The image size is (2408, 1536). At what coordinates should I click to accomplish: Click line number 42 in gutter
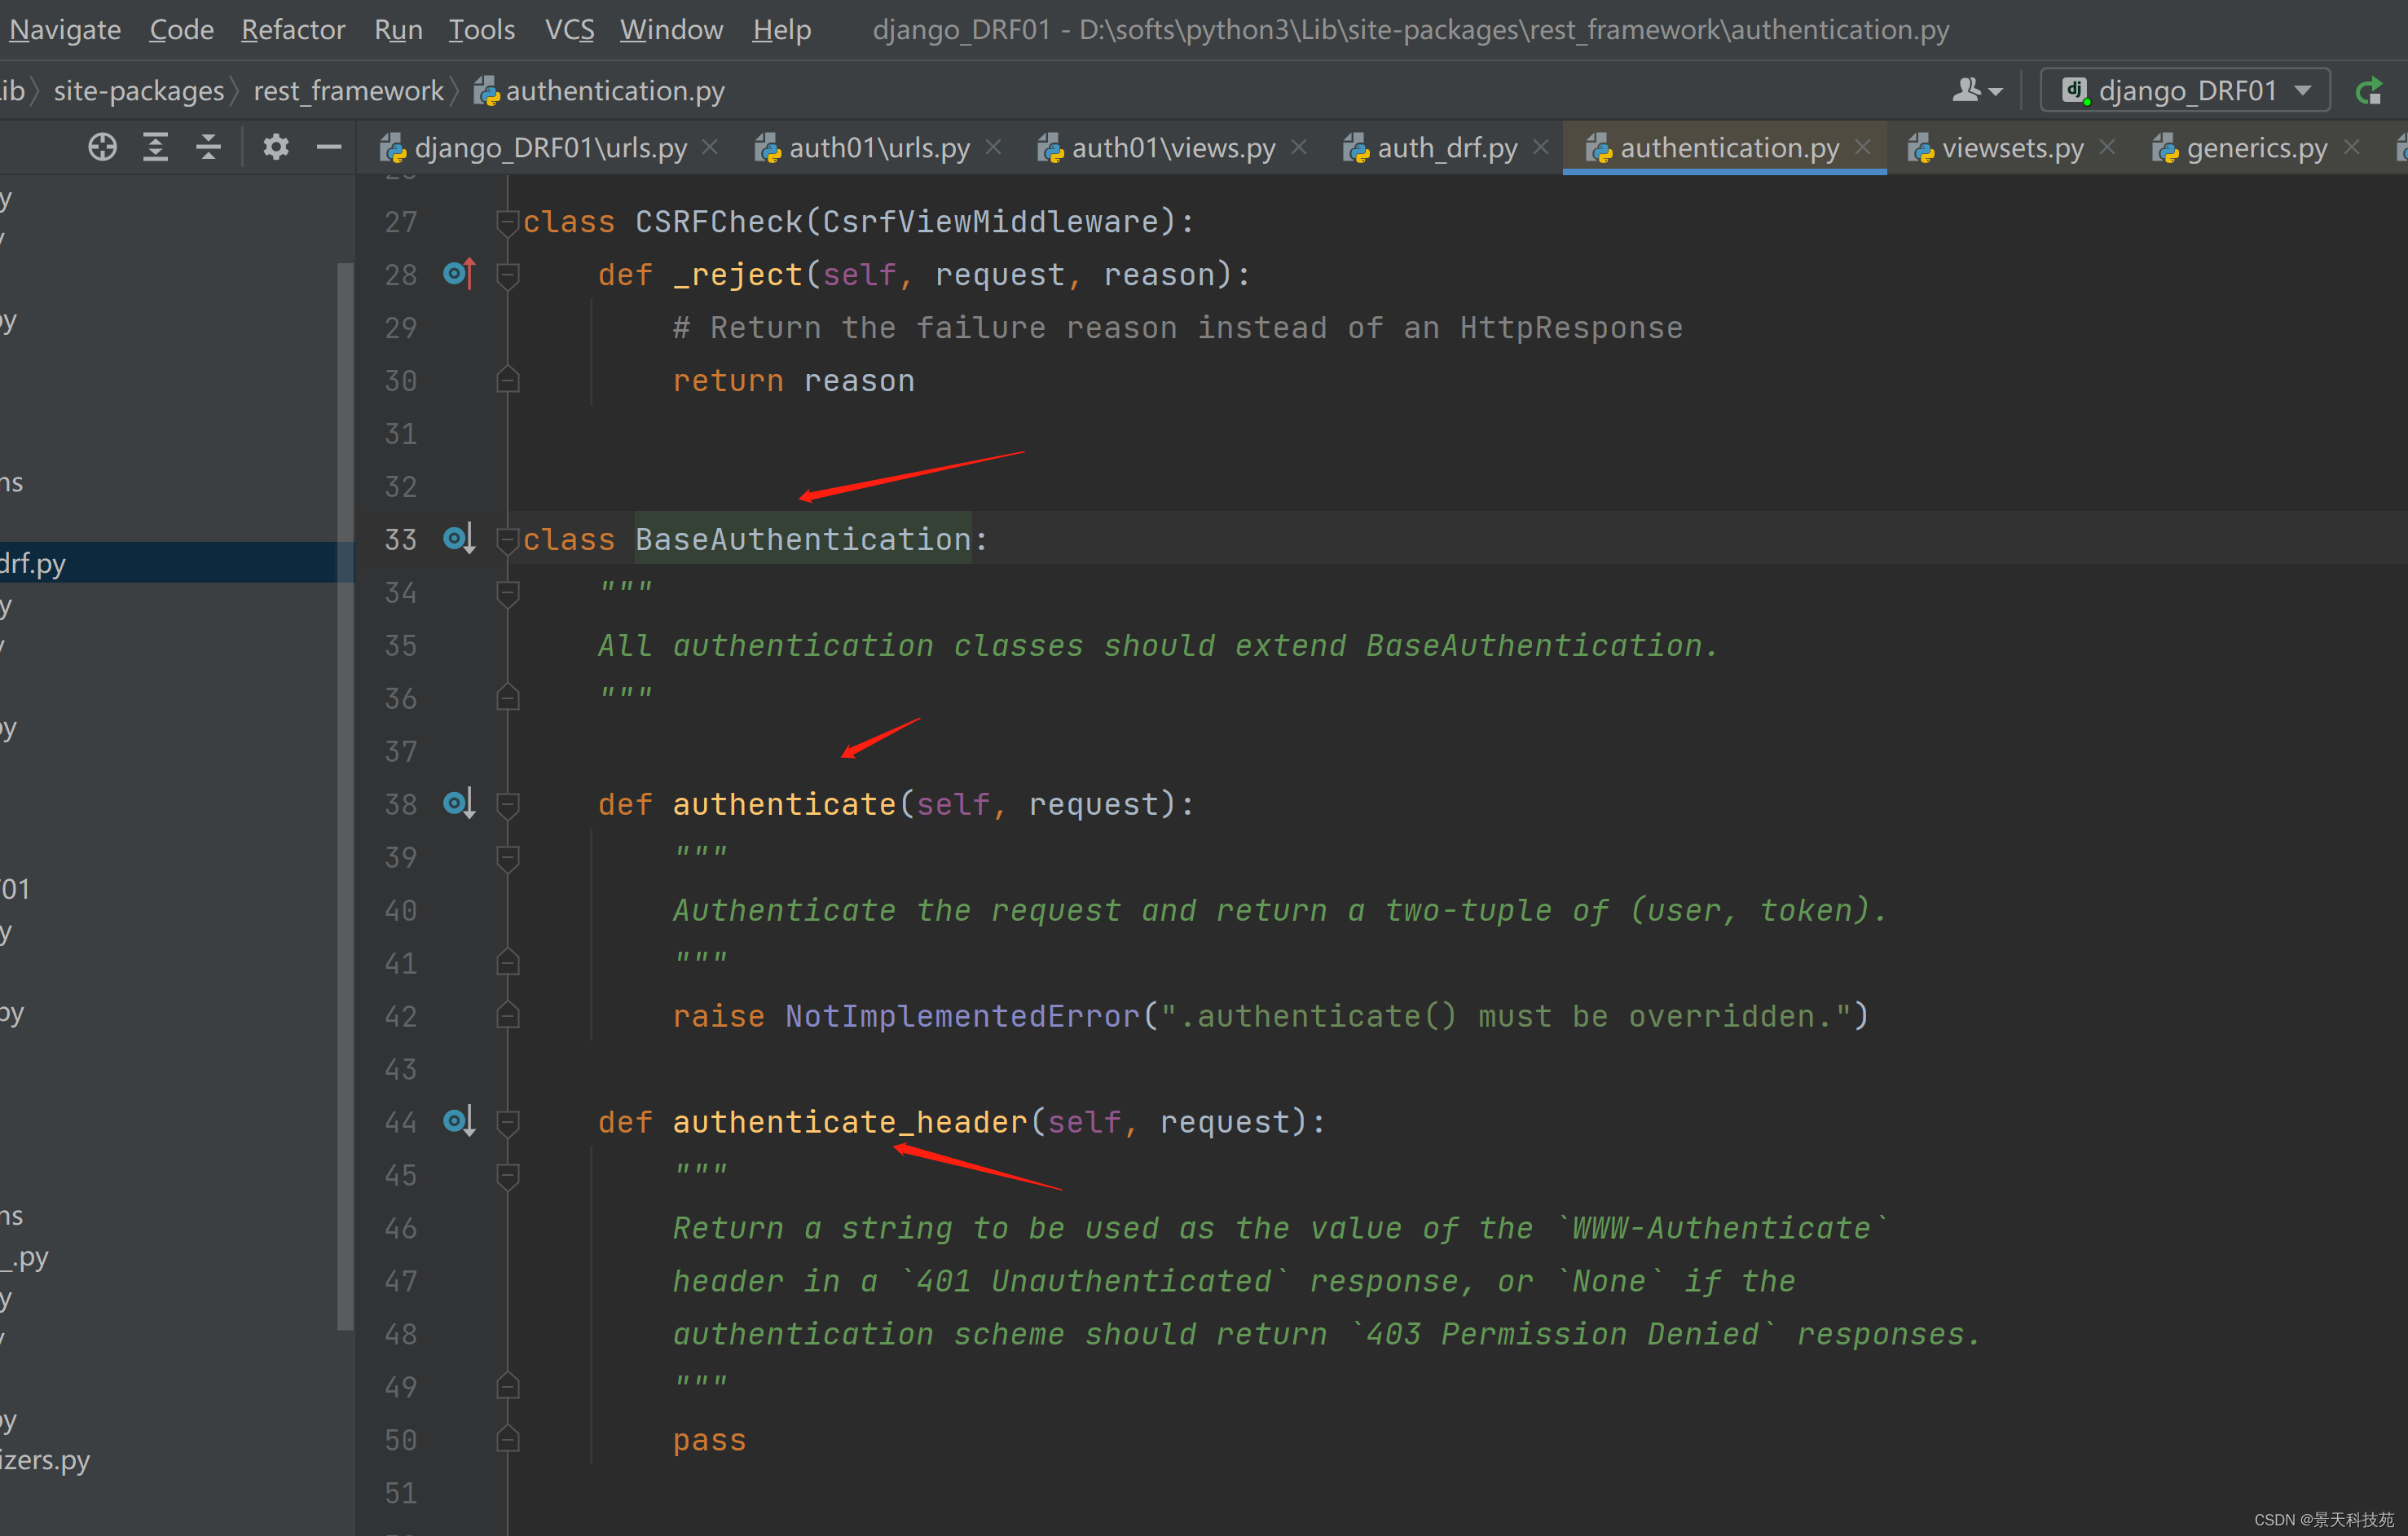coord(401,1016)
